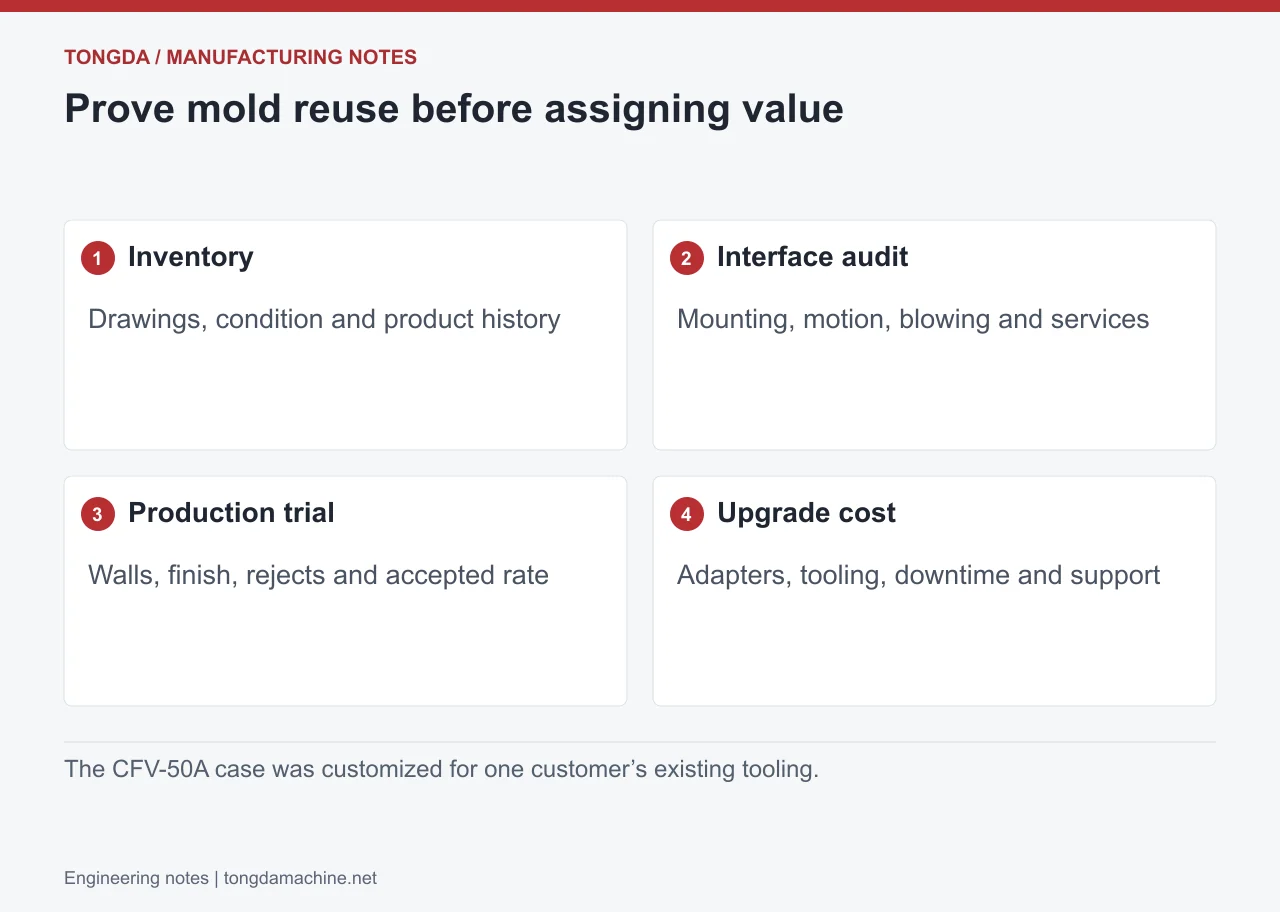Click 'Drawings, condition and product history' text
This screenshot has width=1280, height=912.
[324, 319]
